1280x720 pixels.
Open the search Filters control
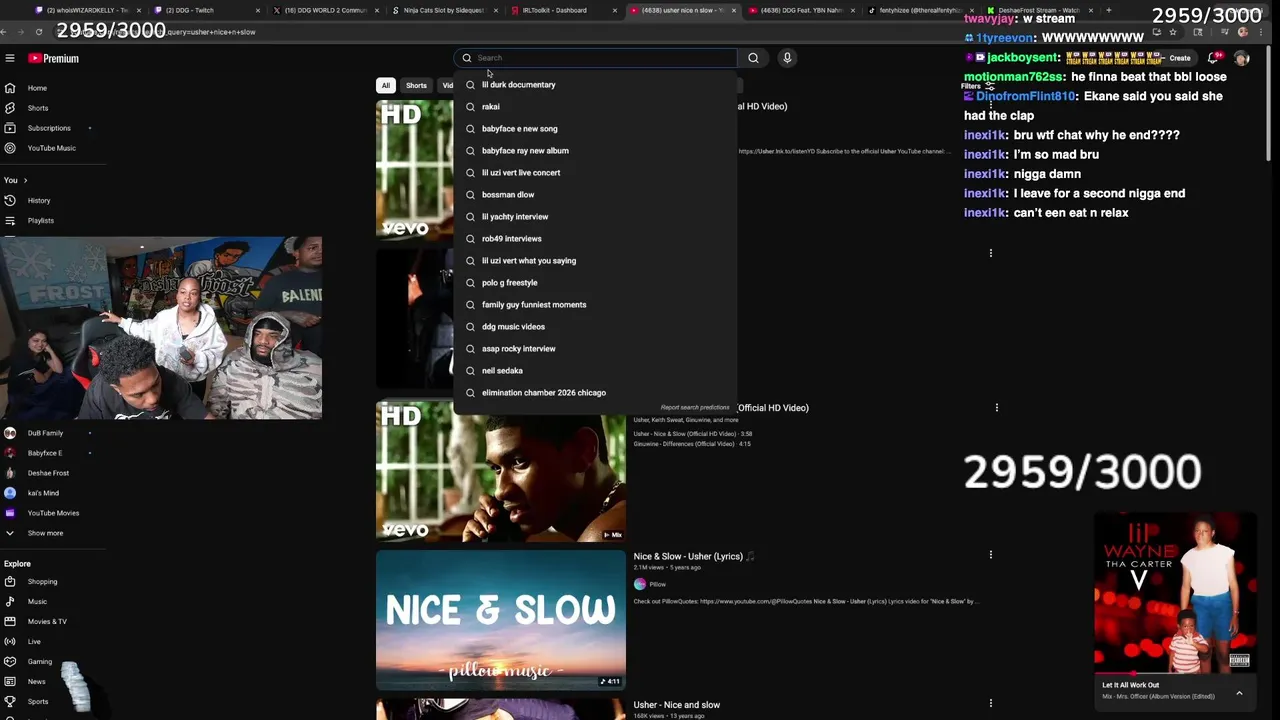(977, 86)
